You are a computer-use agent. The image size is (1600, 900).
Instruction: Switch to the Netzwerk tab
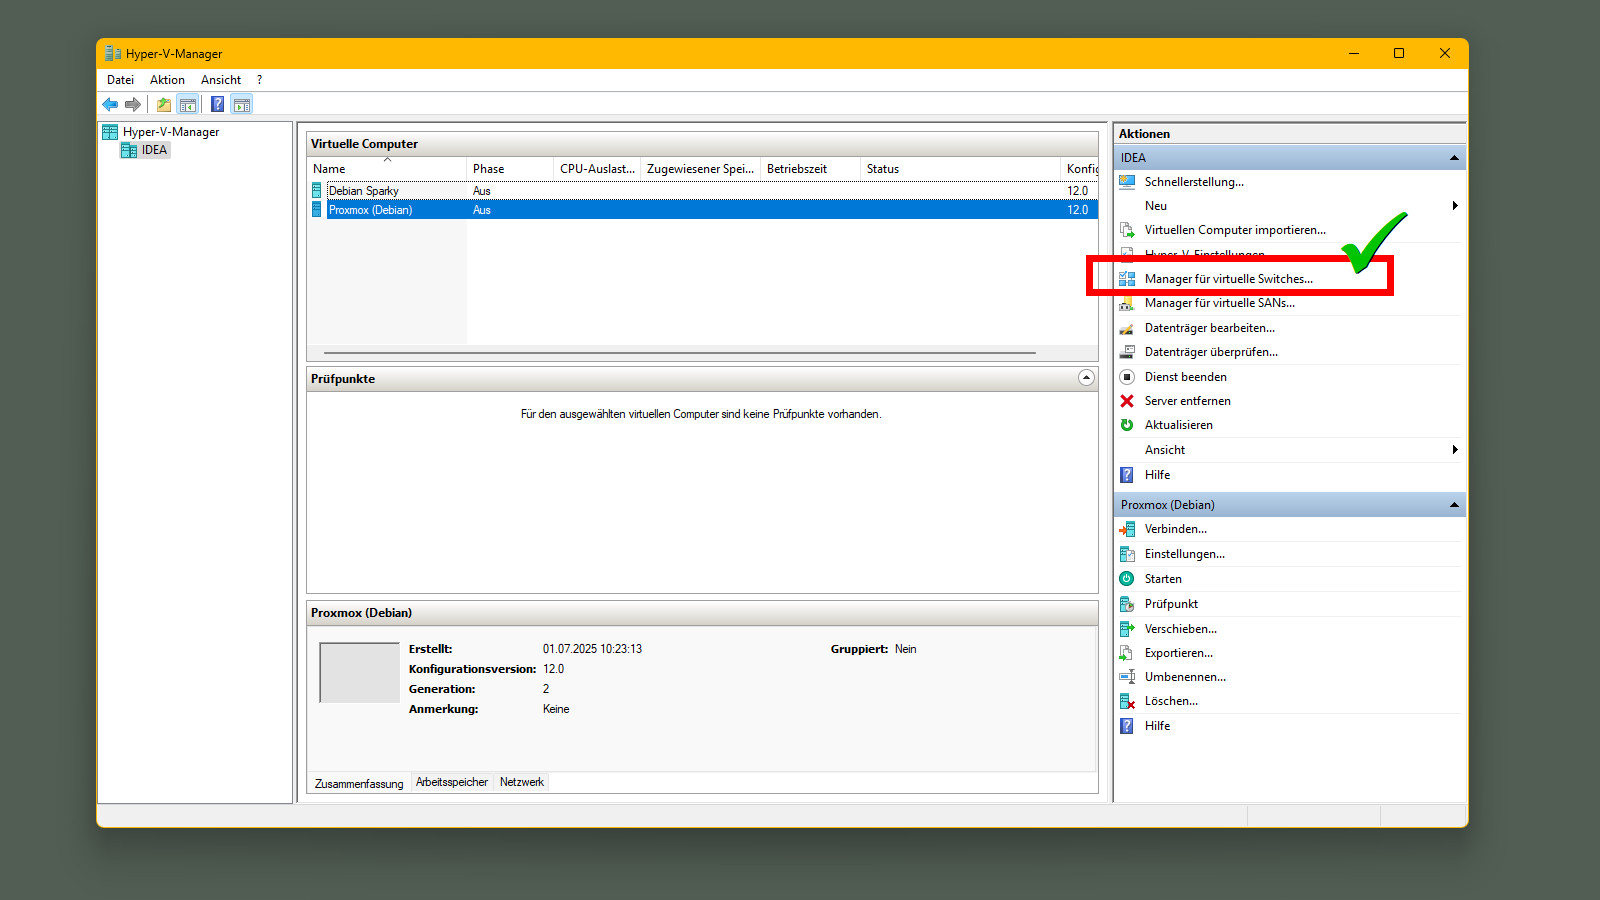(x=522, y=782)
